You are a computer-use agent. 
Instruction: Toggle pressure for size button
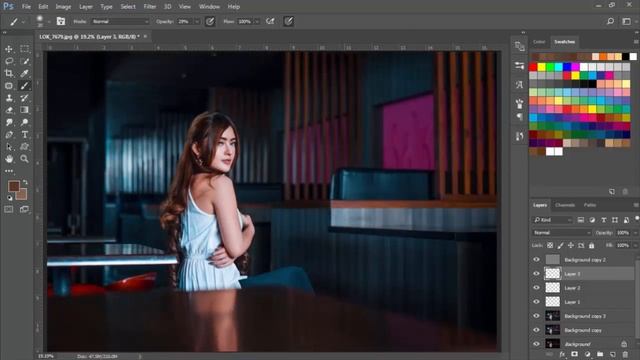pyautogui.click(x=289, y=21)
